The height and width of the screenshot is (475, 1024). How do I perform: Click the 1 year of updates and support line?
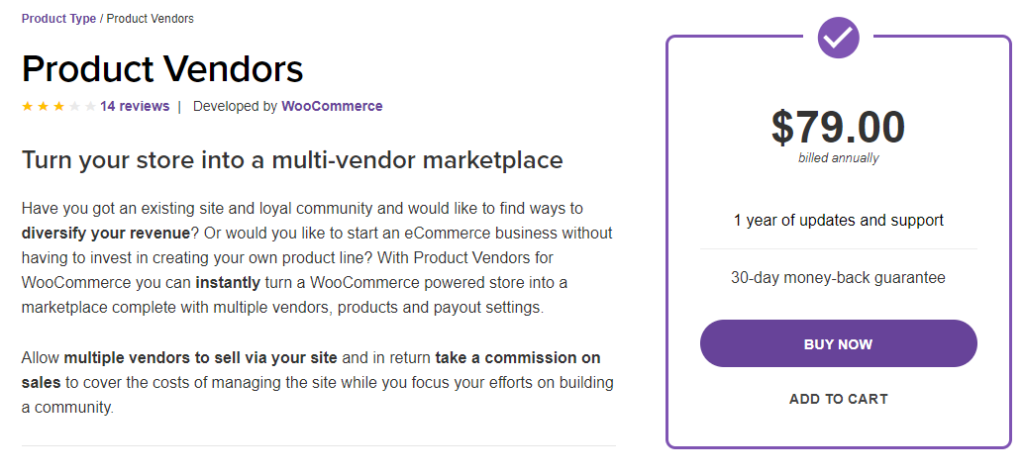tap(838, 220)
